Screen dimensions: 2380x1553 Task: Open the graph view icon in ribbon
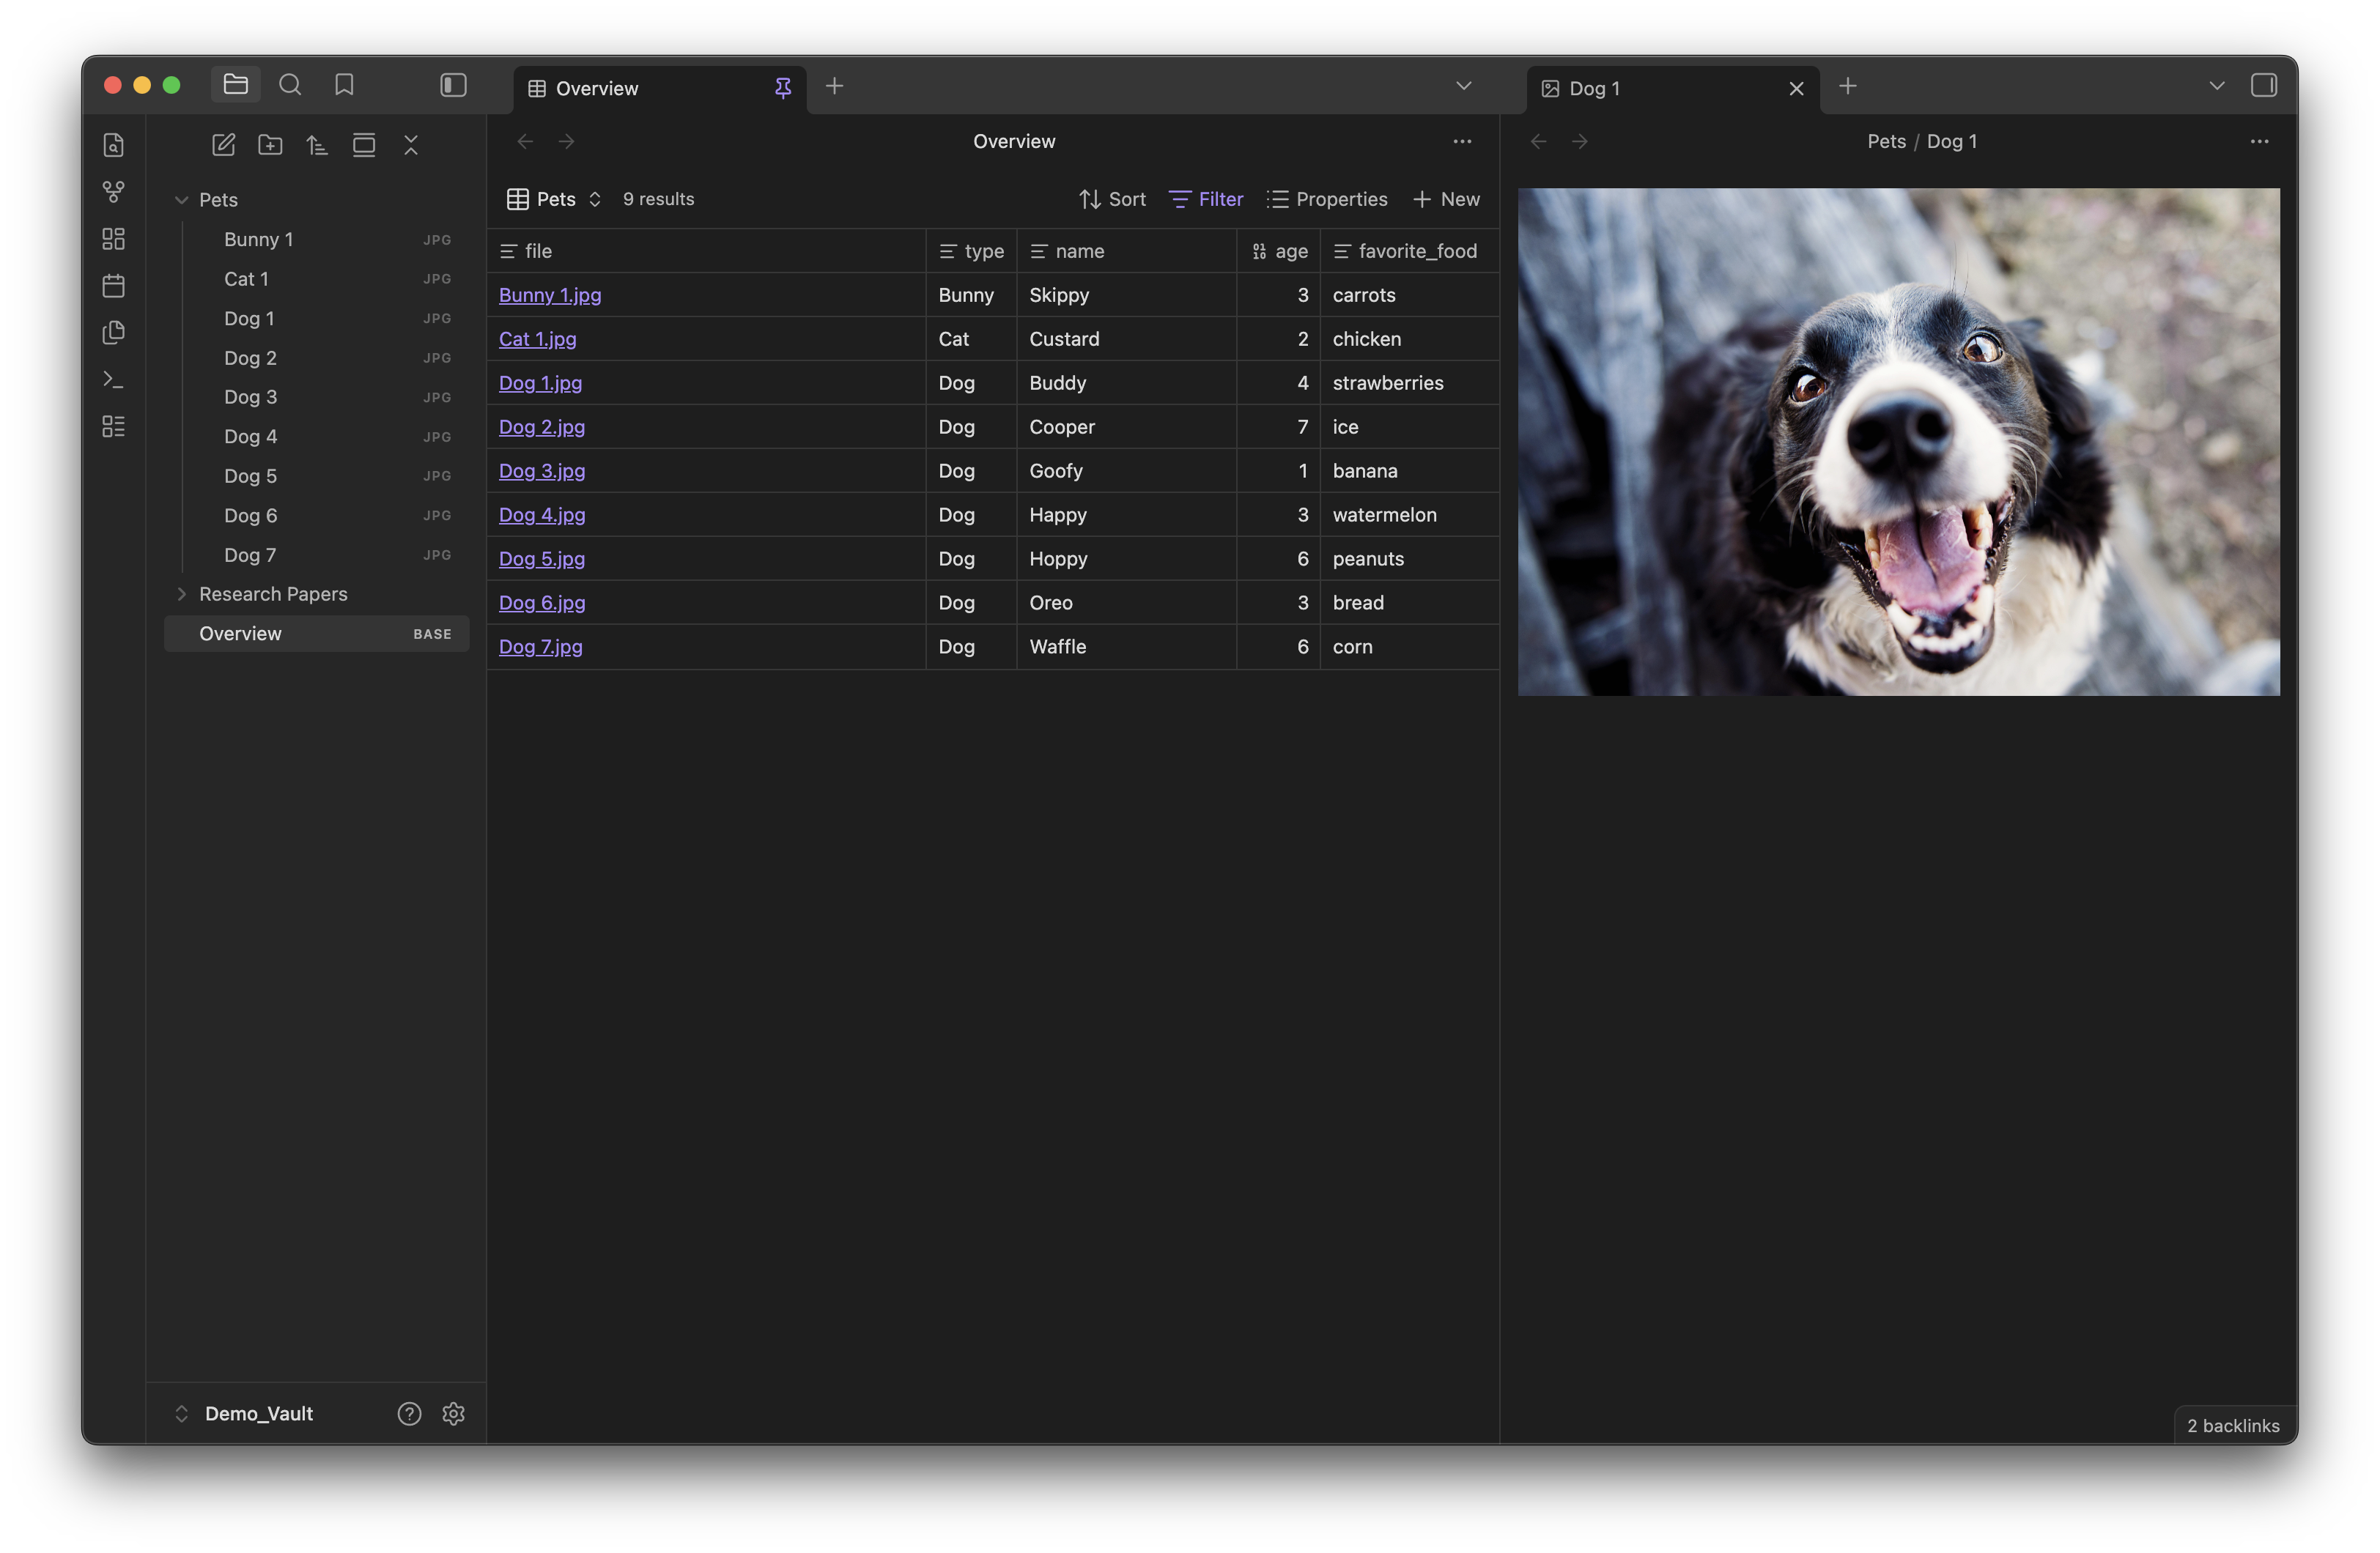click(114, 191)
